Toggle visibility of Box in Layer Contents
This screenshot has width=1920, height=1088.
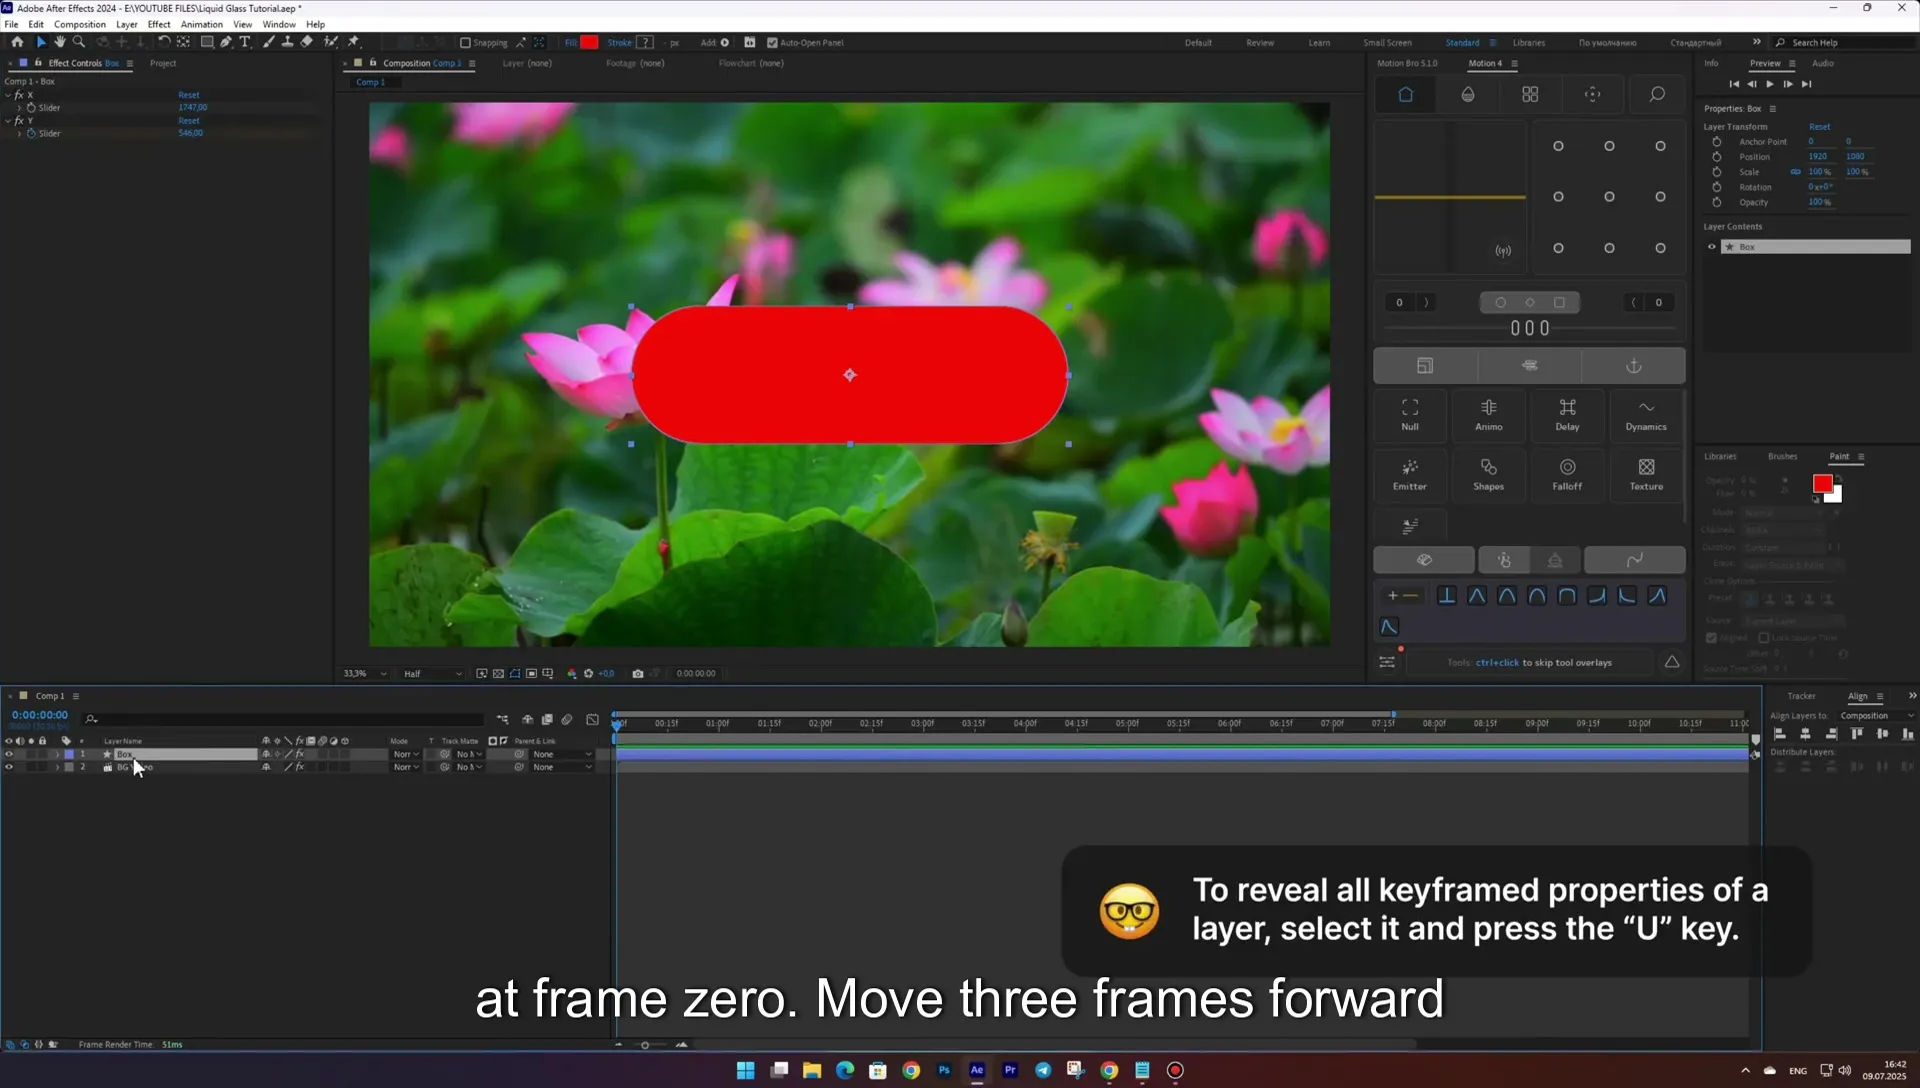coord(1711,247)
